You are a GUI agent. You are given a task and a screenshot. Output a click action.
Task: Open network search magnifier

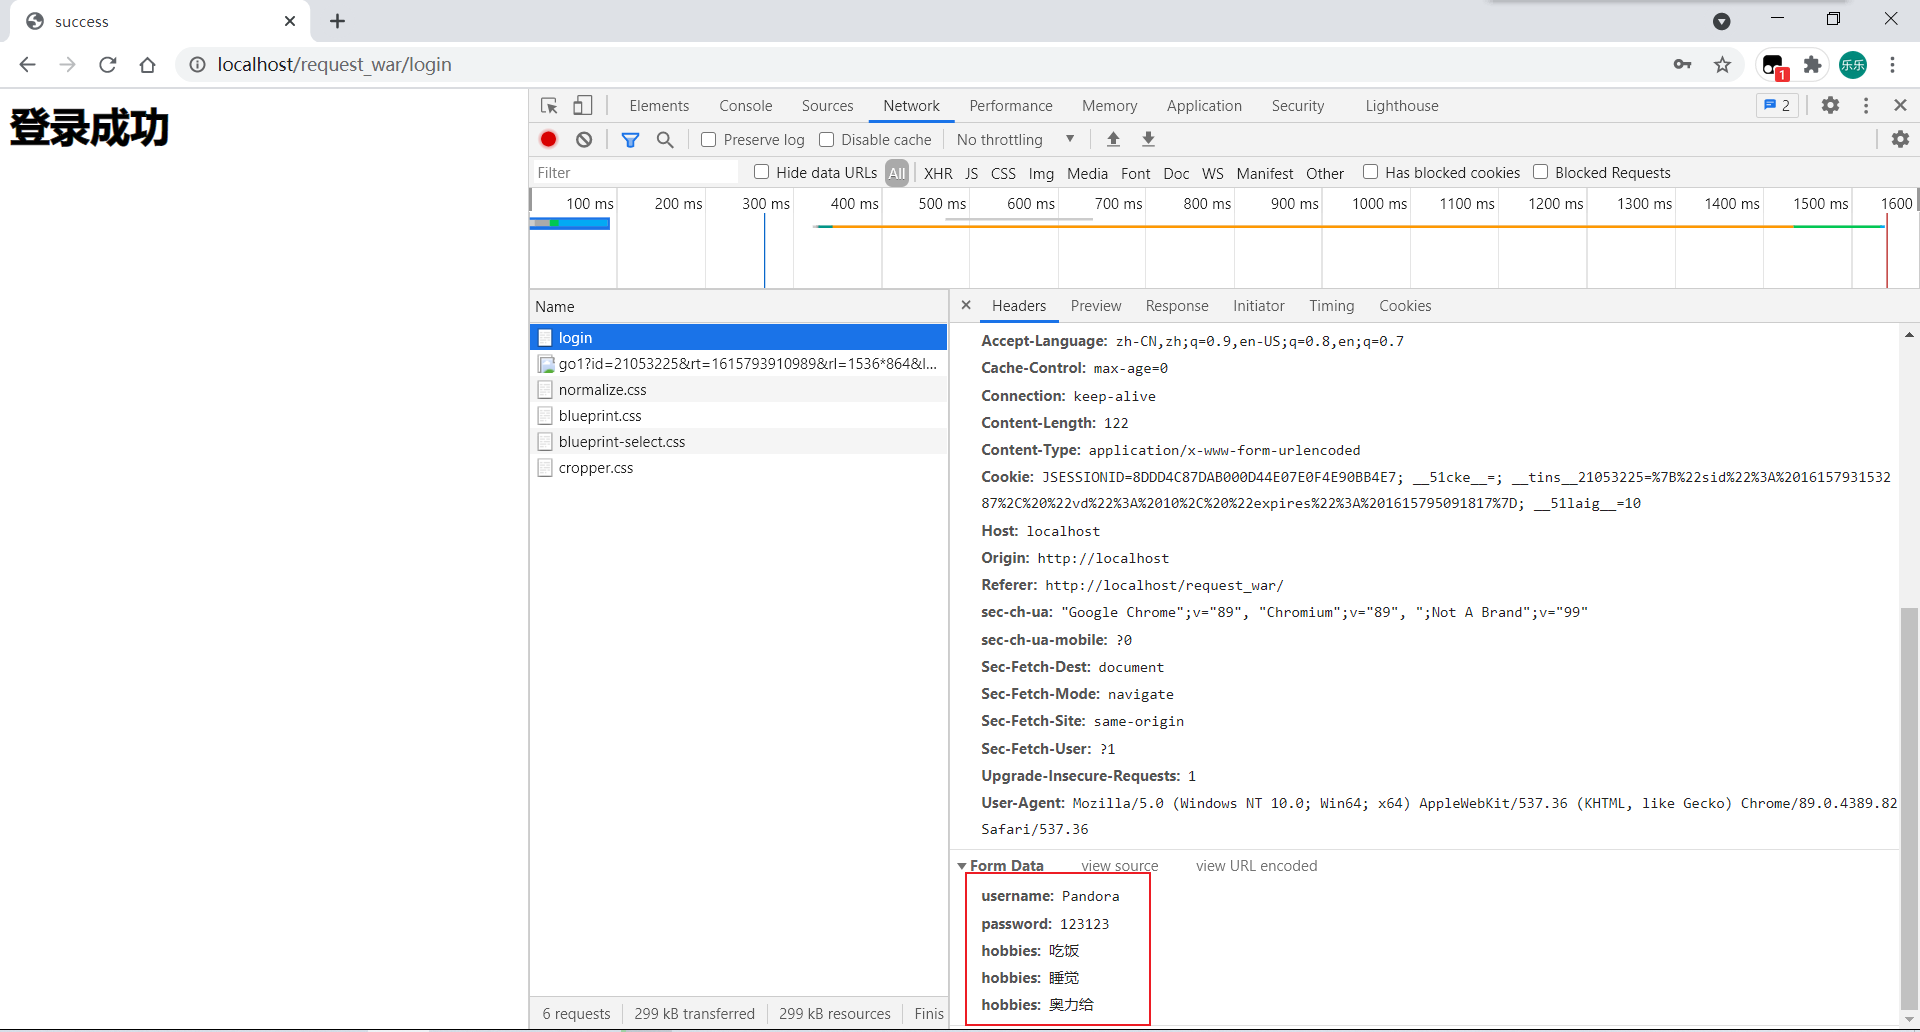click(x=665, y=140)
